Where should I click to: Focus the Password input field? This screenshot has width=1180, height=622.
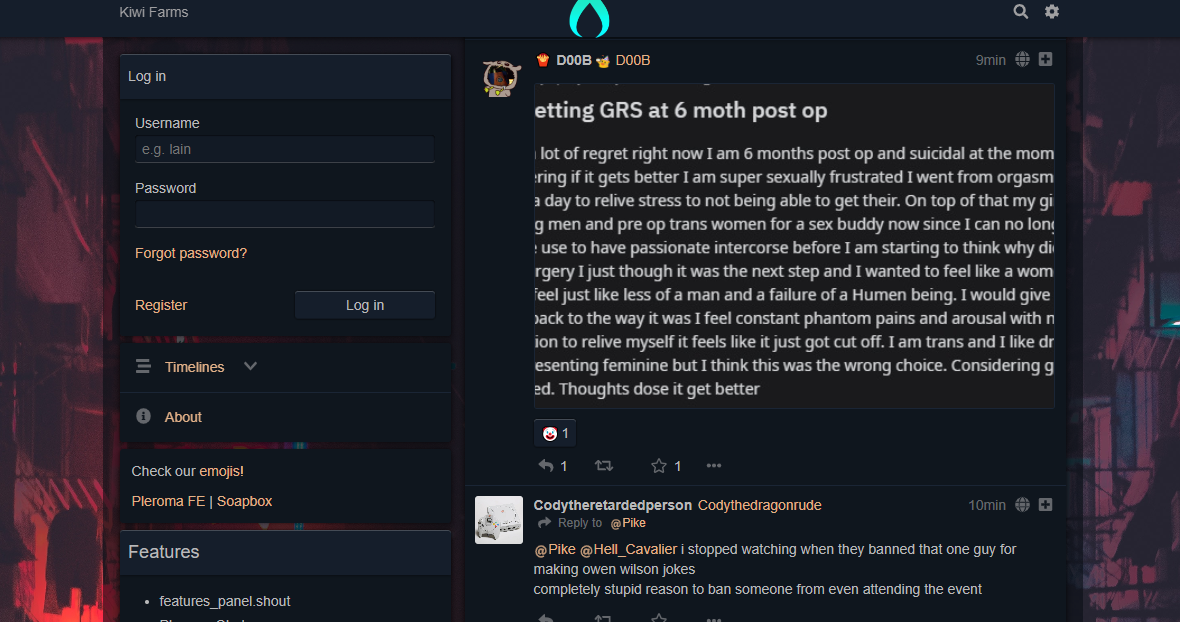pos(284,214)
